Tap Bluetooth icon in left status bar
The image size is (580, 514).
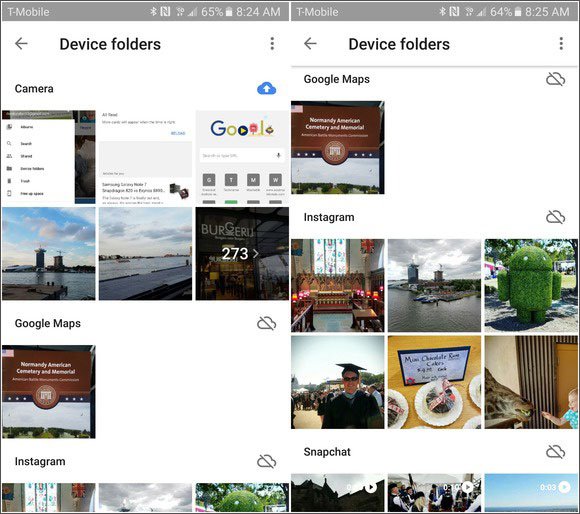click(153, 11)
